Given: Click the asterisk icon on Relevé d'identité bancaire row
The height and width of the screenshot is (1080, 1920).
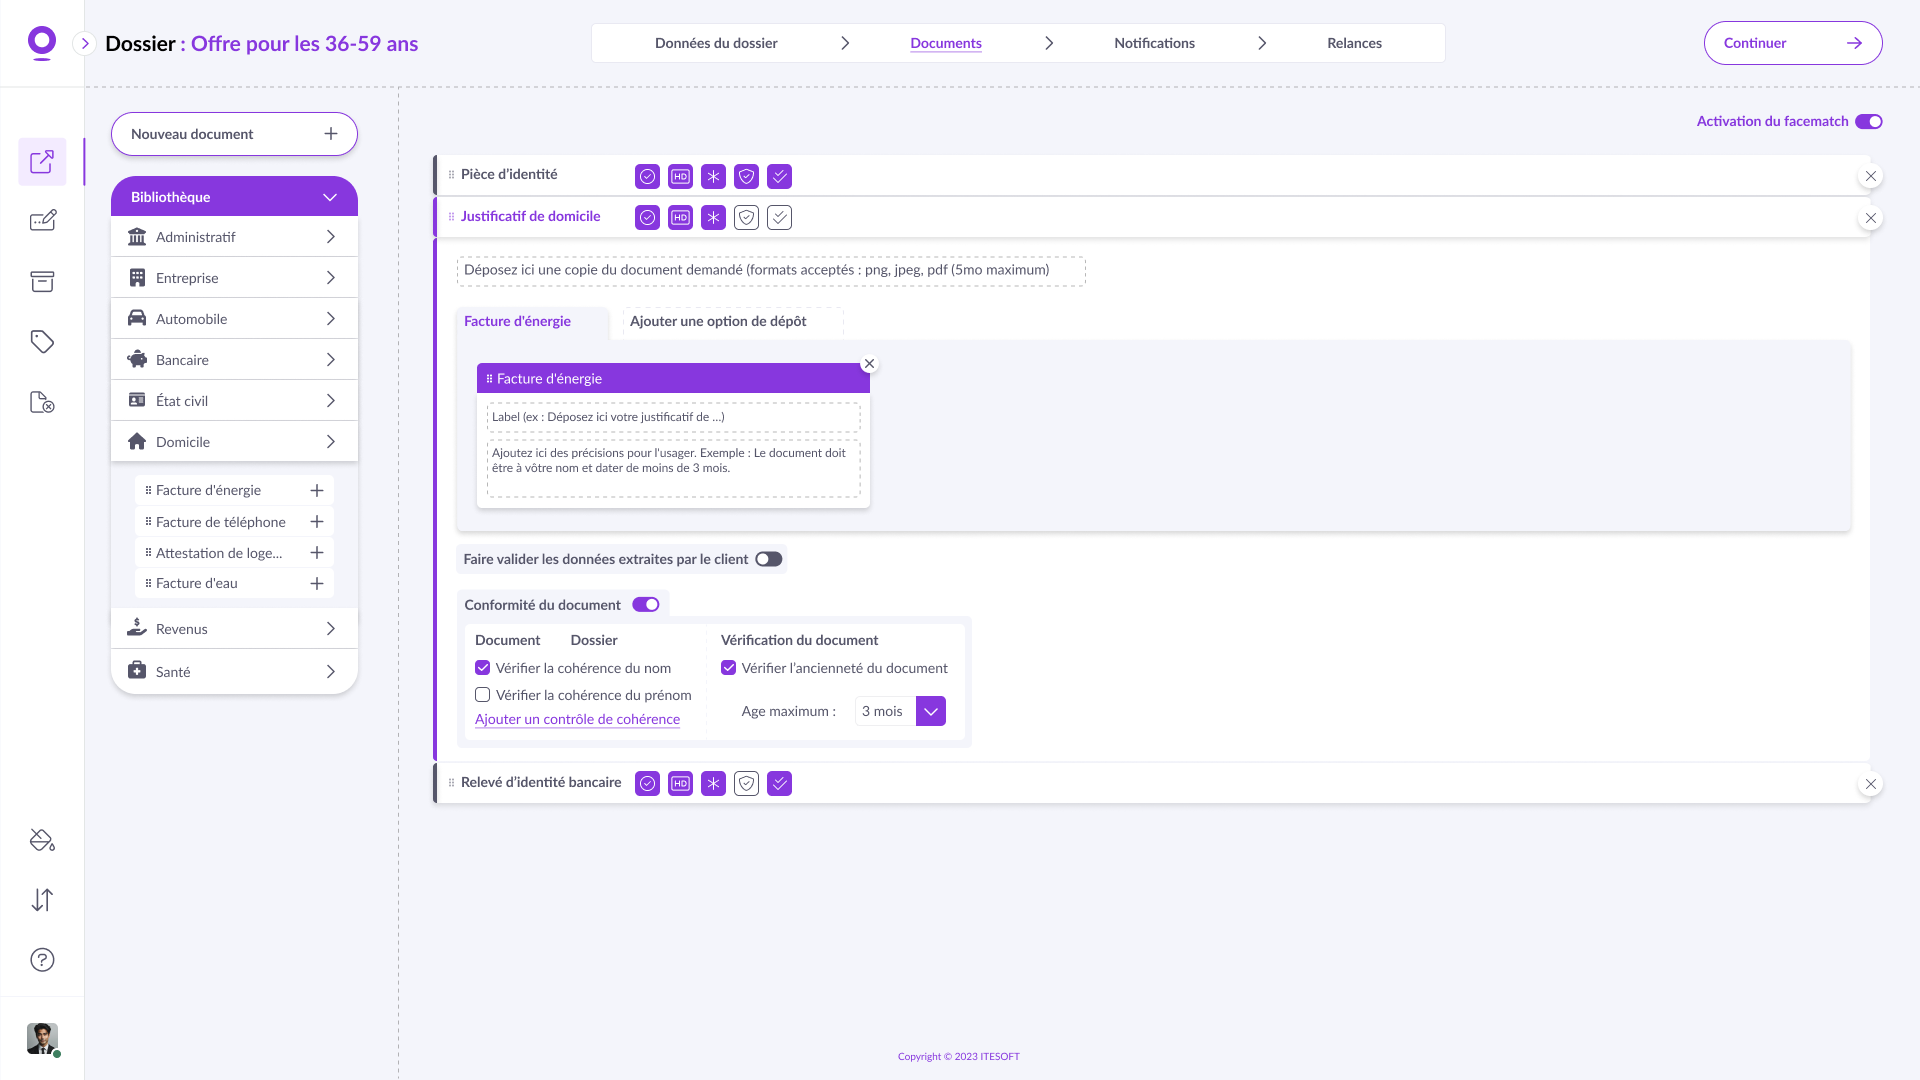Looking at the screenshot, I should coord(713,784).
